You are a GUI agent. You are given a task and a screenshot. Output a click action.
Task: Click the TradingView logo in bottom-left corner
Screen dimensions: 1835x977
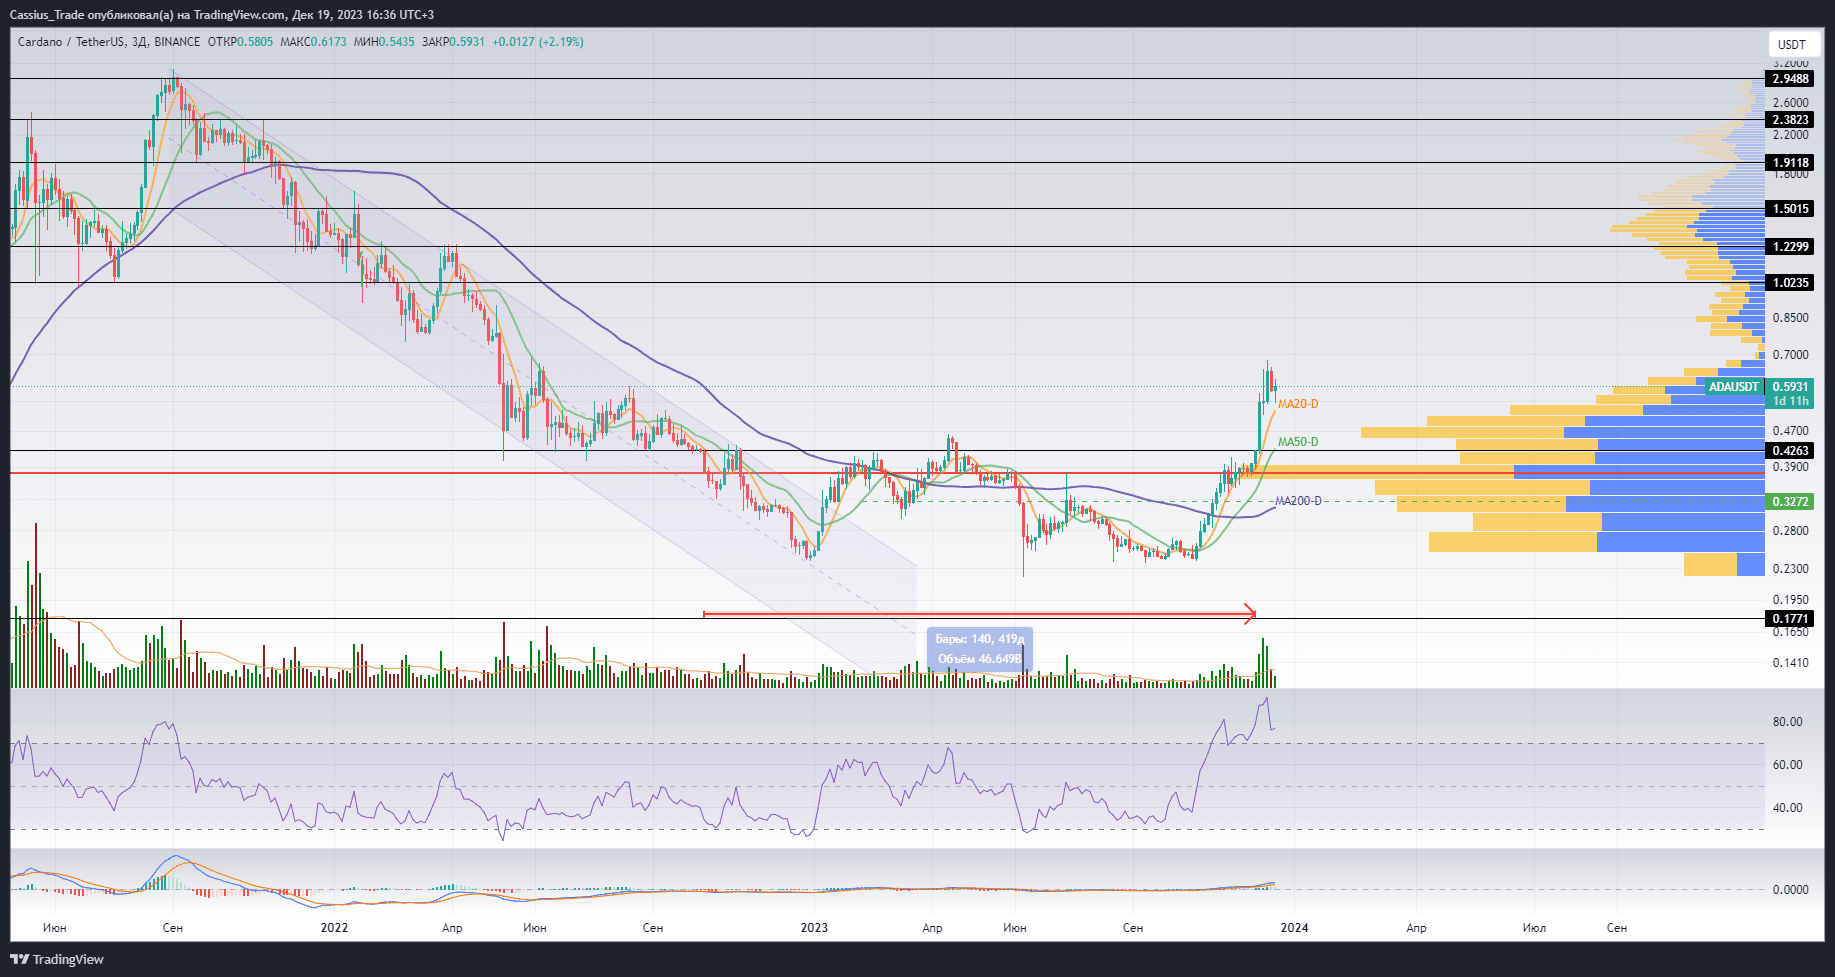[x=57, y=959]
